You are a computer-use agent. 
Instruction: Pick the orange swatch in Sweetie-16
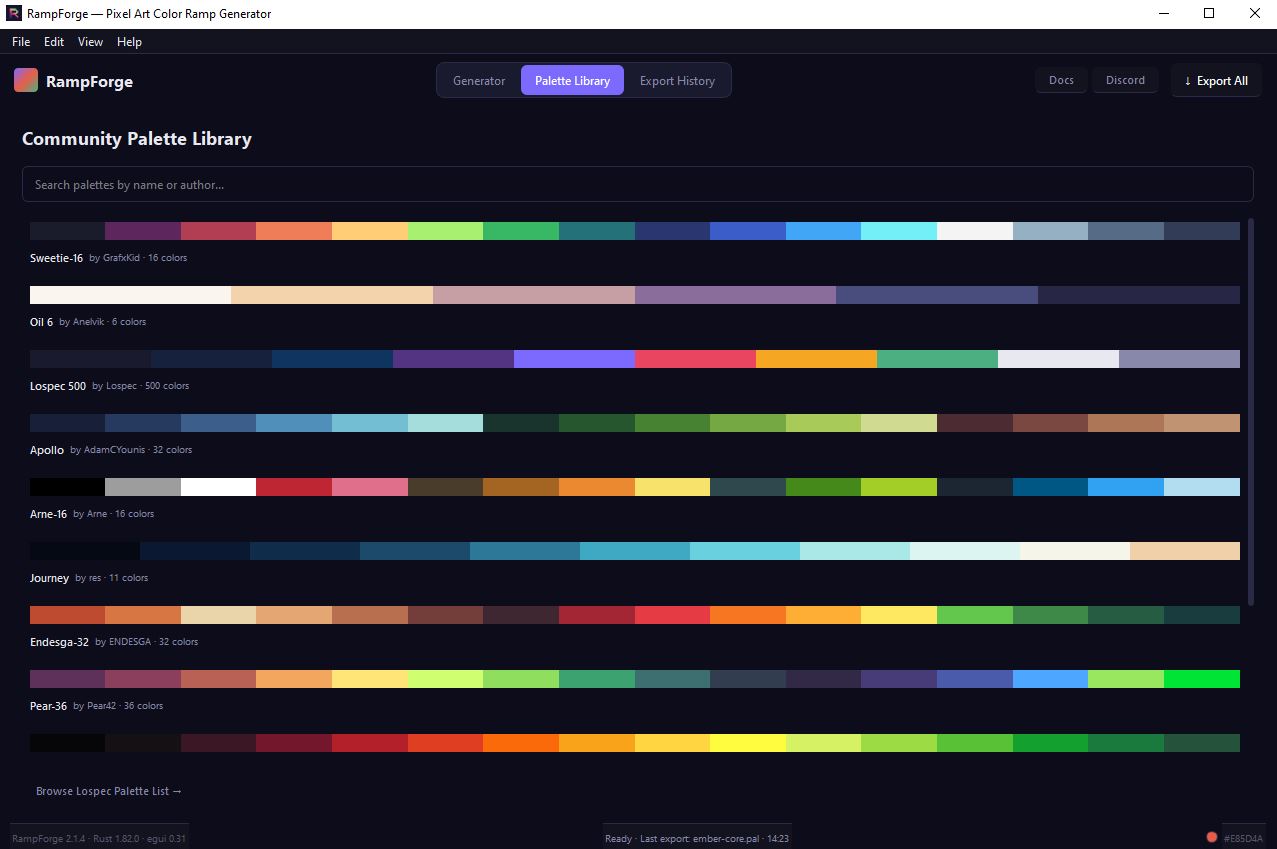294,231
